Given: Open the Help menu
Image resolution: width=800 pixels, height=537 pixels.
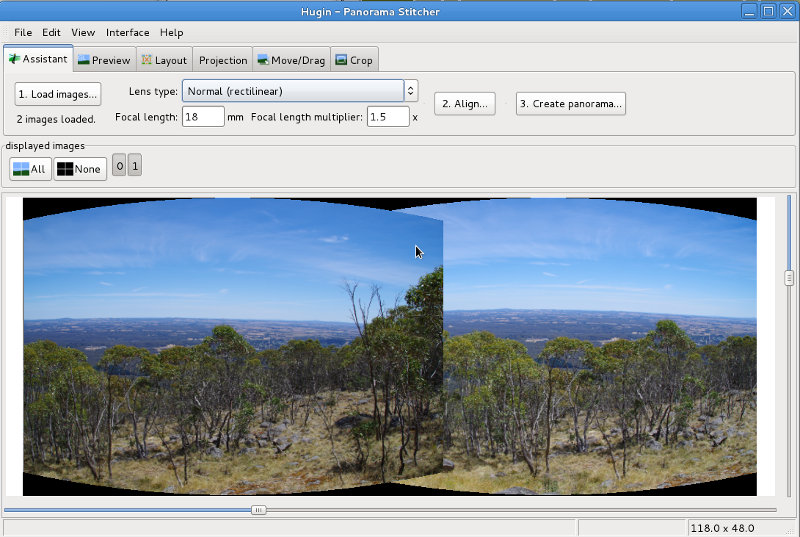Looking at the screenshot, I should click(171, 33).
